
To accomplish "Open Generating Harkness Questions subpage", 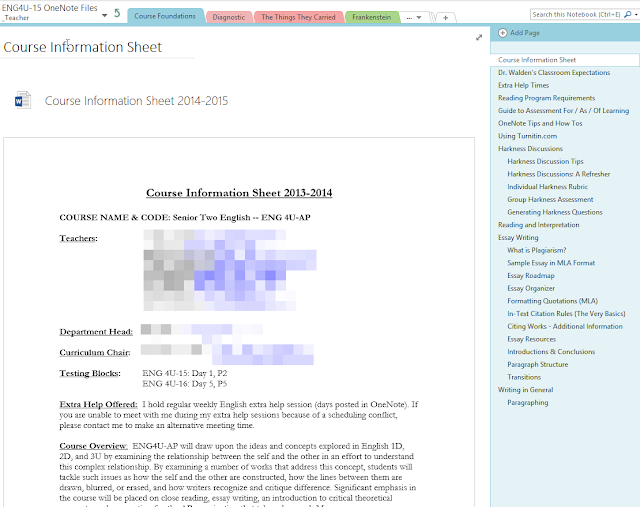I will click(x=555, y=211).
